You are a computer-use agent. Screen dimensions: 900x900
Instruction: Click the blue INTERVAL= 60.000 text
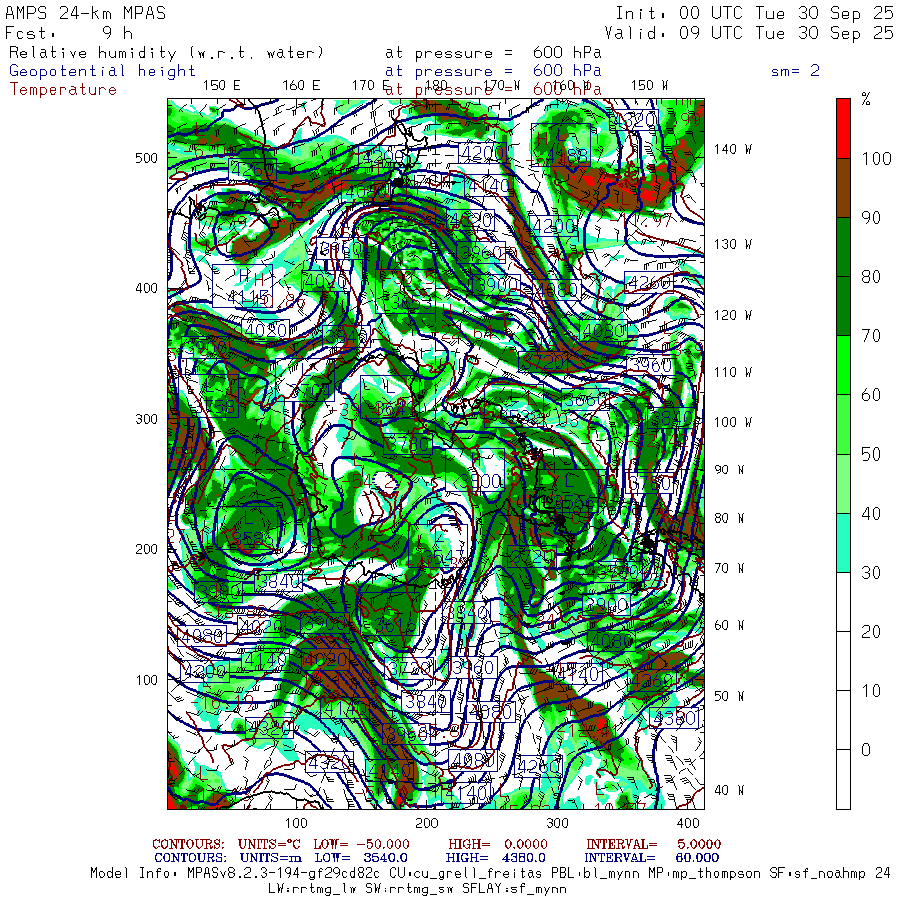tap(651, 858)
